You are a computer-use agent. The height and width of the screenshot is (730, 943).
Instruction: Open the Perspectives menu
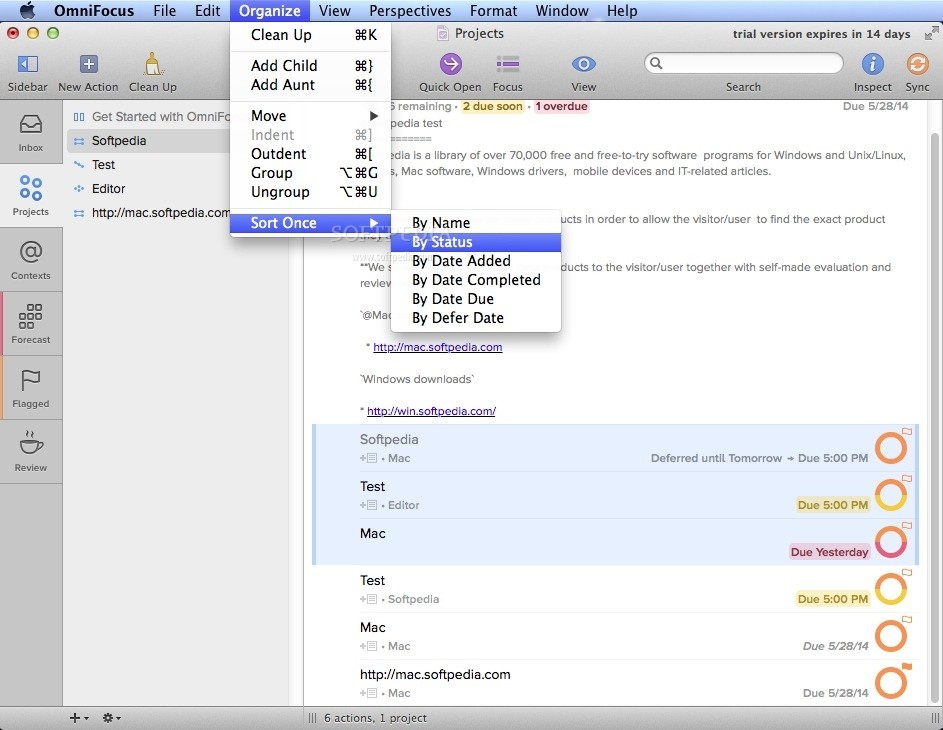tap(410, 11)
